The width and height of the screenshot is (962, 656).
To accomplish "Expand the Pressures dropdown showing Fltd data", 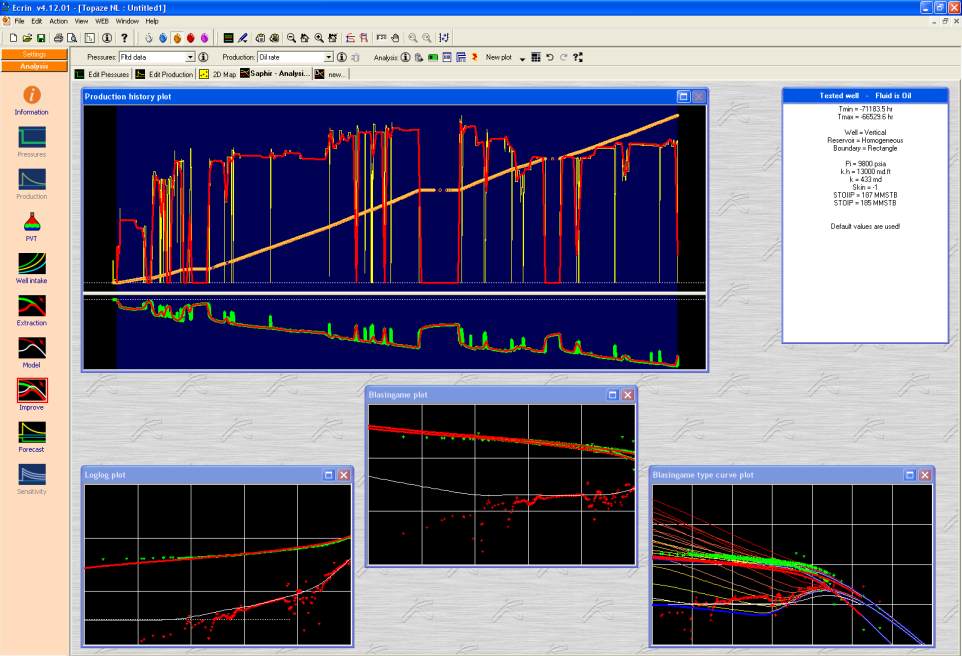I will pyautogui.click(x=189, y=58).
